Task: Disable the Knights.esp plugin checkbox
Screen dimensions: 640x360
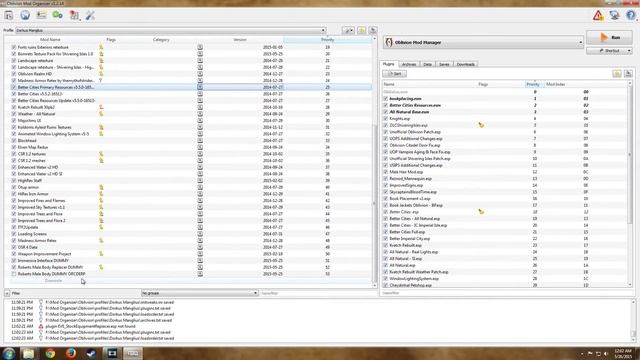Action: [385, 119]
